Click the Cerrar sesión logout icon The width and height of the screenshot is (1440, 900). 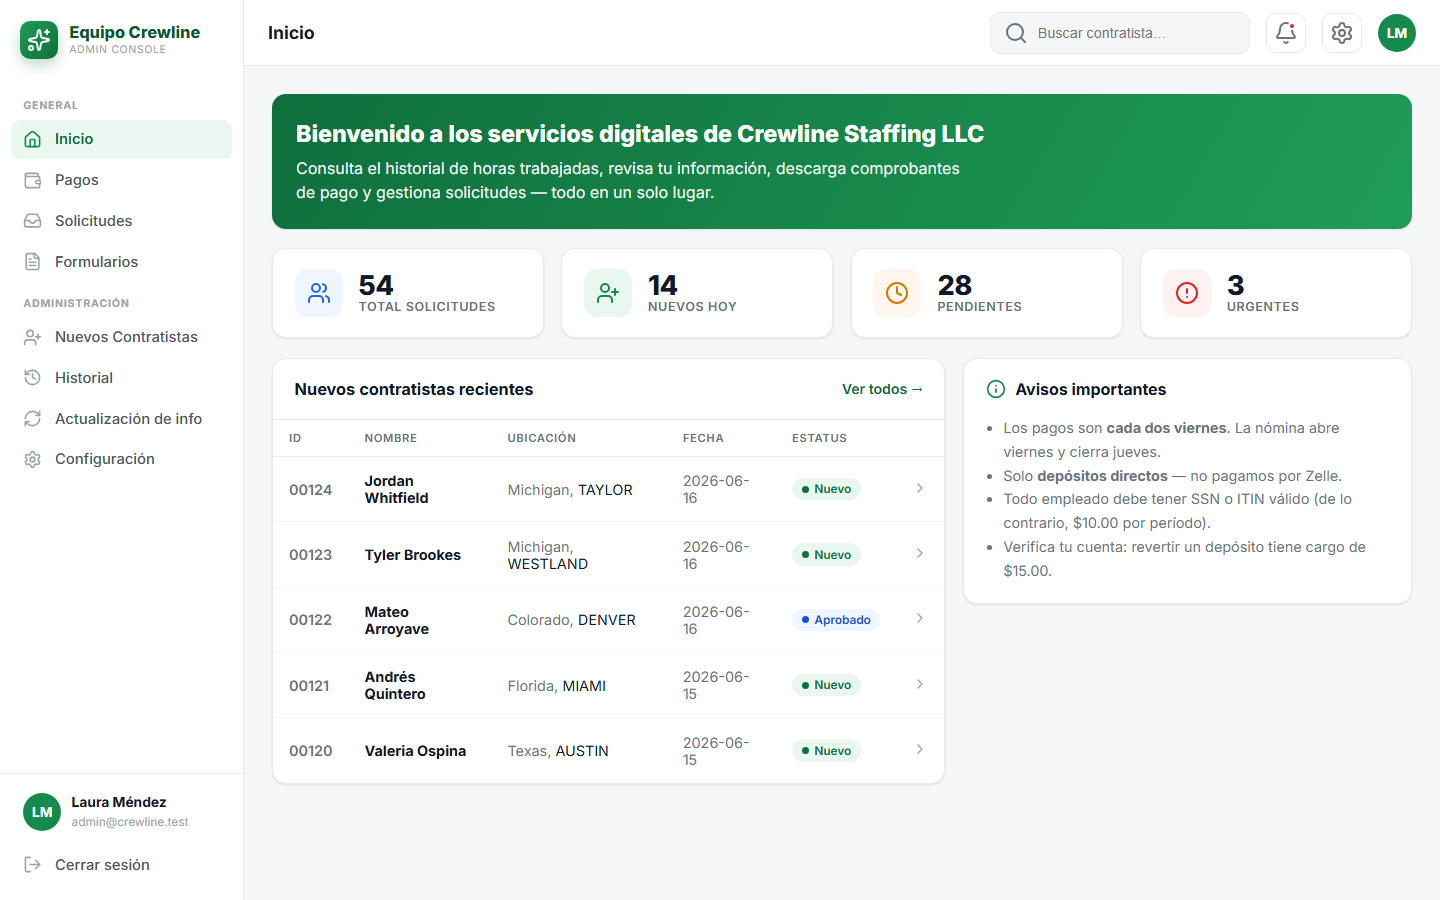click(33, 865)
